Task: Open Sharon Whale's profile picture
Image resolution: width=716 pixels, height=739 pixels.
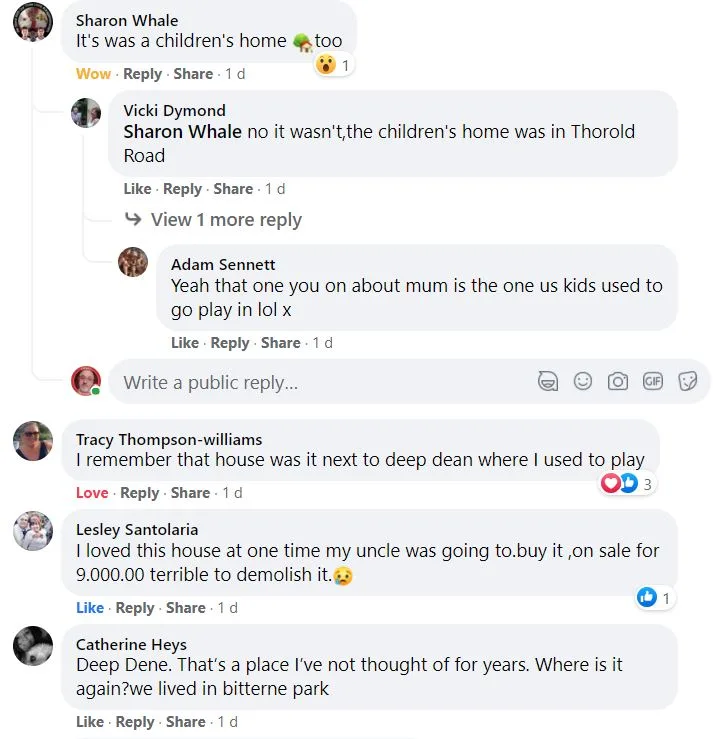Action: tap(32, 22)
